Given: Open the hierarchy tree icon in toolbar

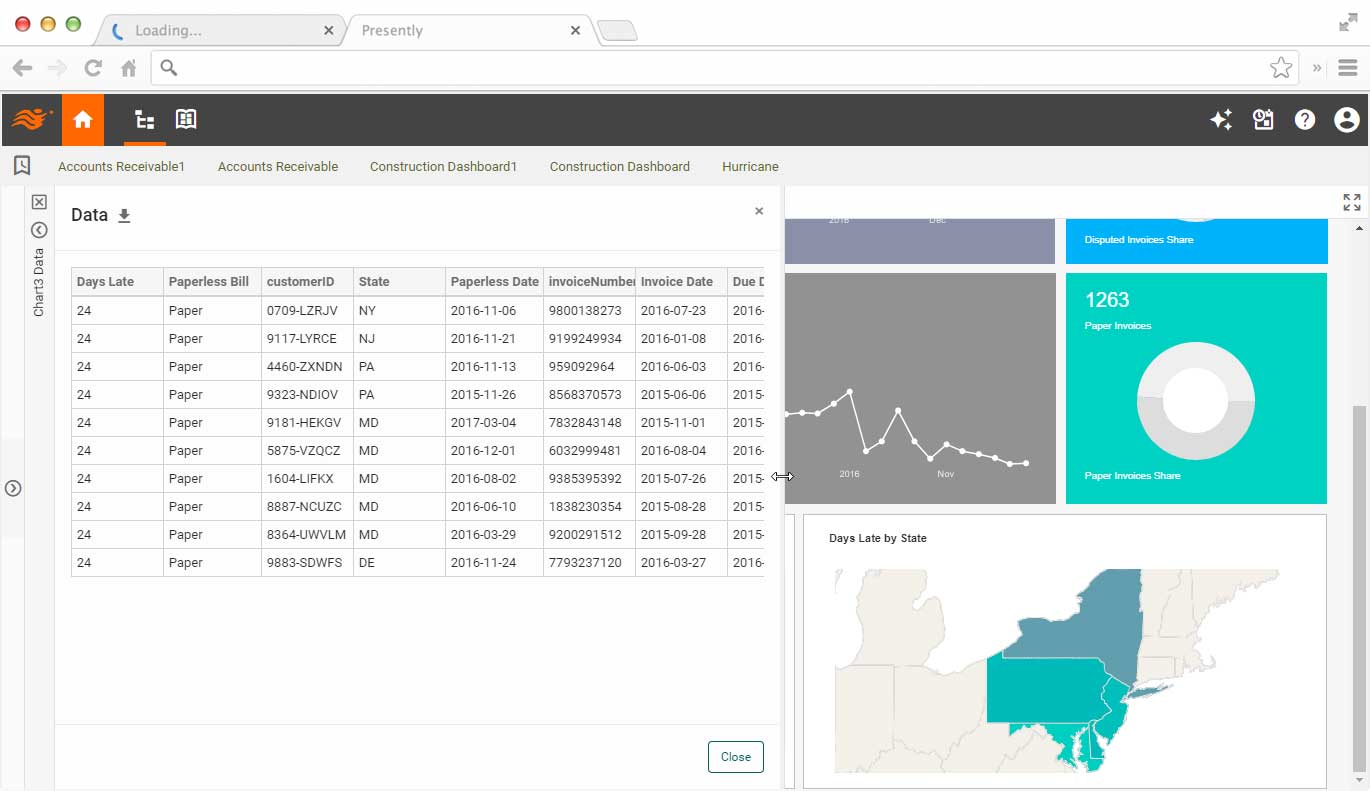Looking at the screenshot, I should click(x=145, y=120).
